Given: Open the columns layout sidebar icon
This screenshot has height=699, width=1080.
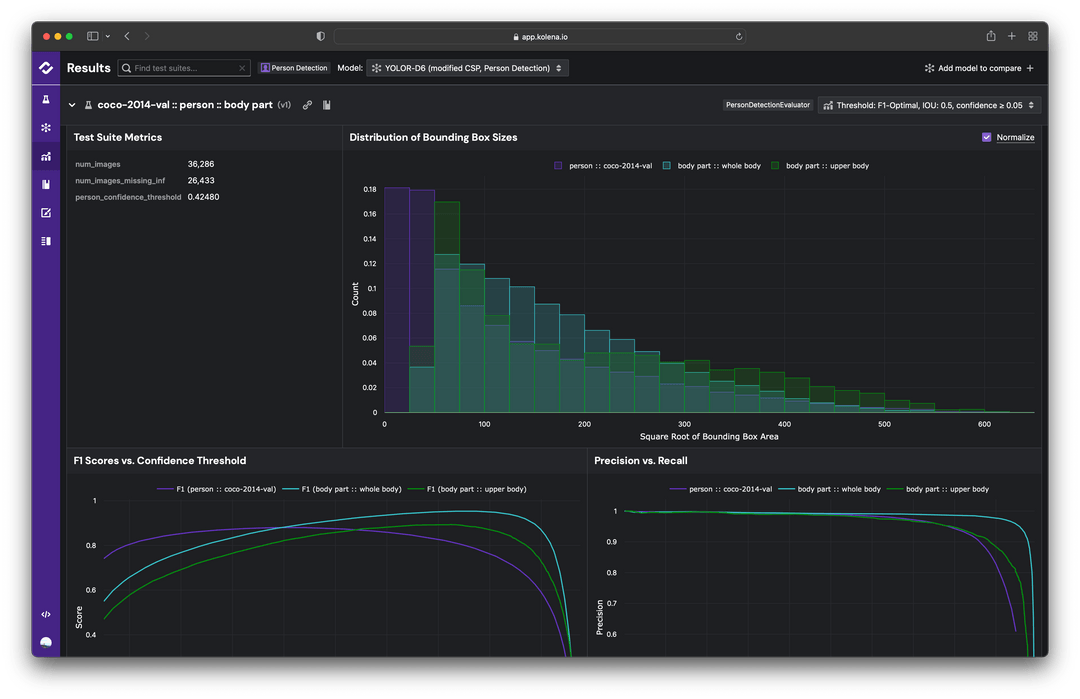Looking at the screenshot, I should pyautogui.click(x=46, y=241).
